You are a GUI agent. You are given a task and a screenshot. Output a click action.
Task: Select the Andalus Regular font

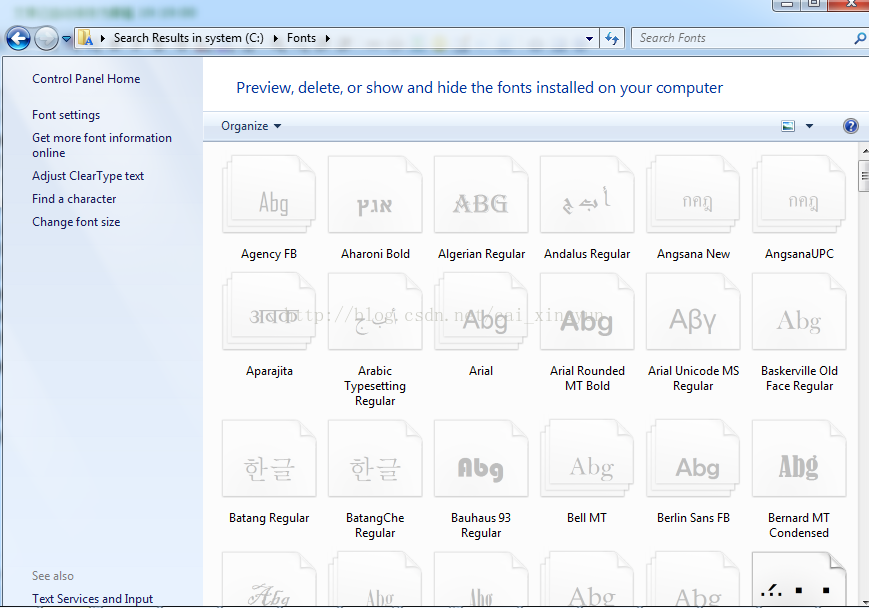[x=587, y=208]
